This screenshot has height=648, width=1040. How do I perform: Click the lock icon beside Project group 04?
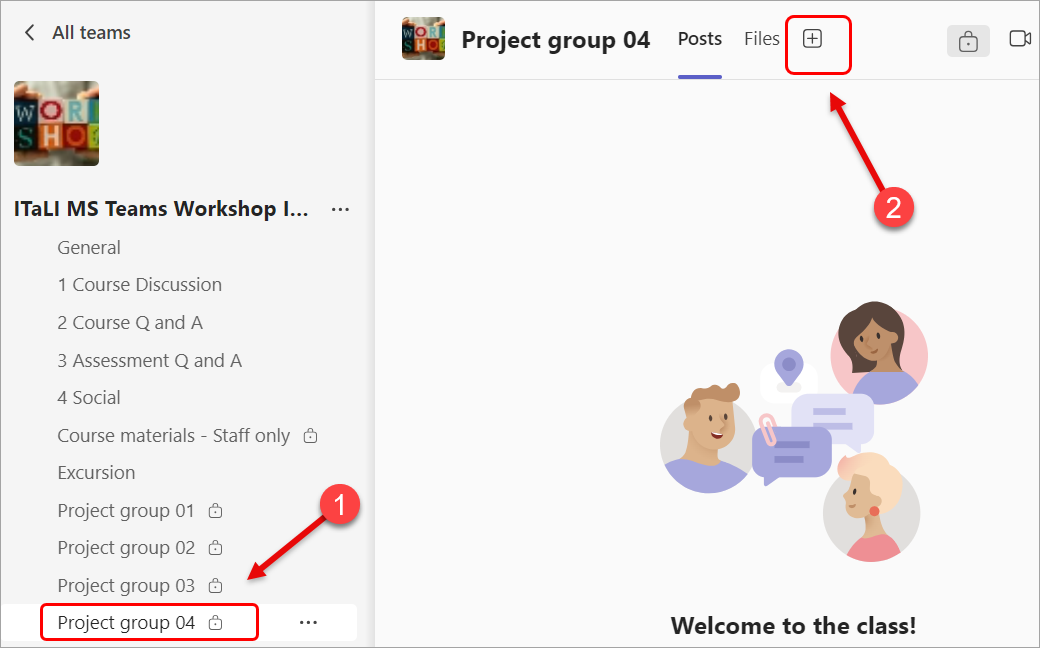[x=215, y=622]
